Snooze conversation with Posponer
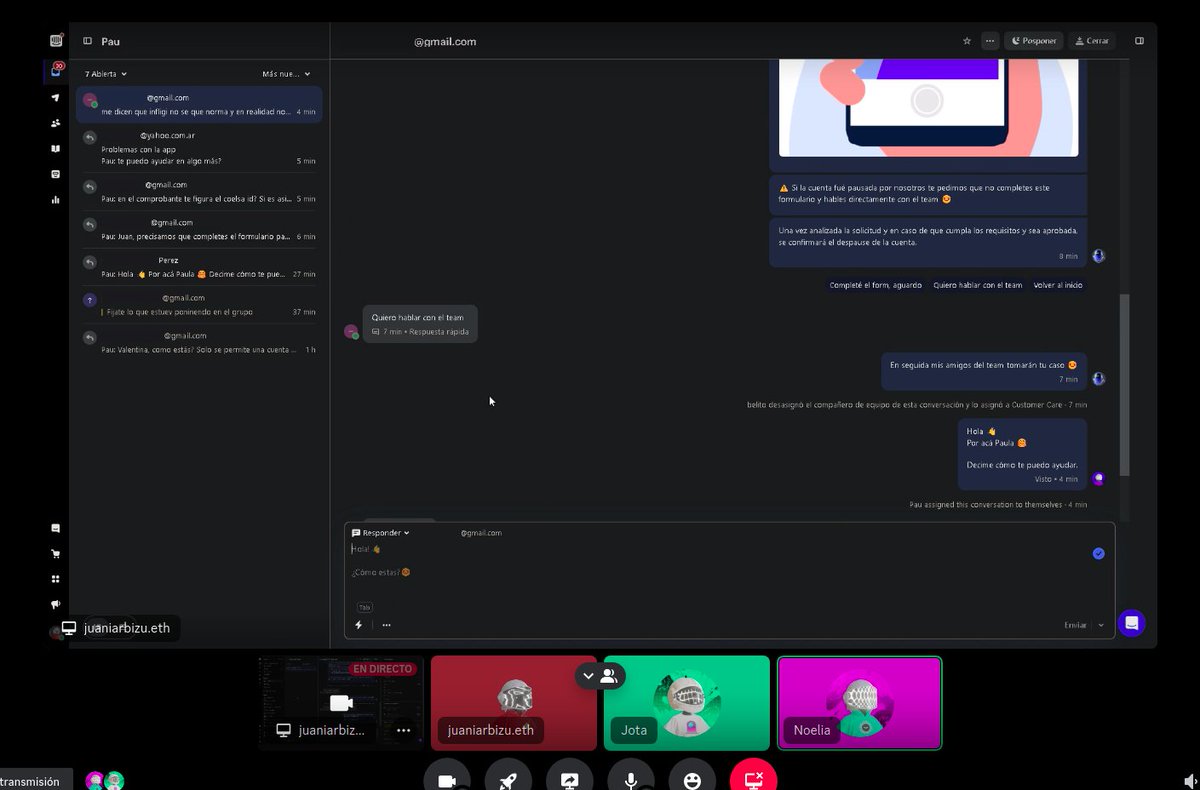Screen dimensions: 1200x790 (1033, 41)
